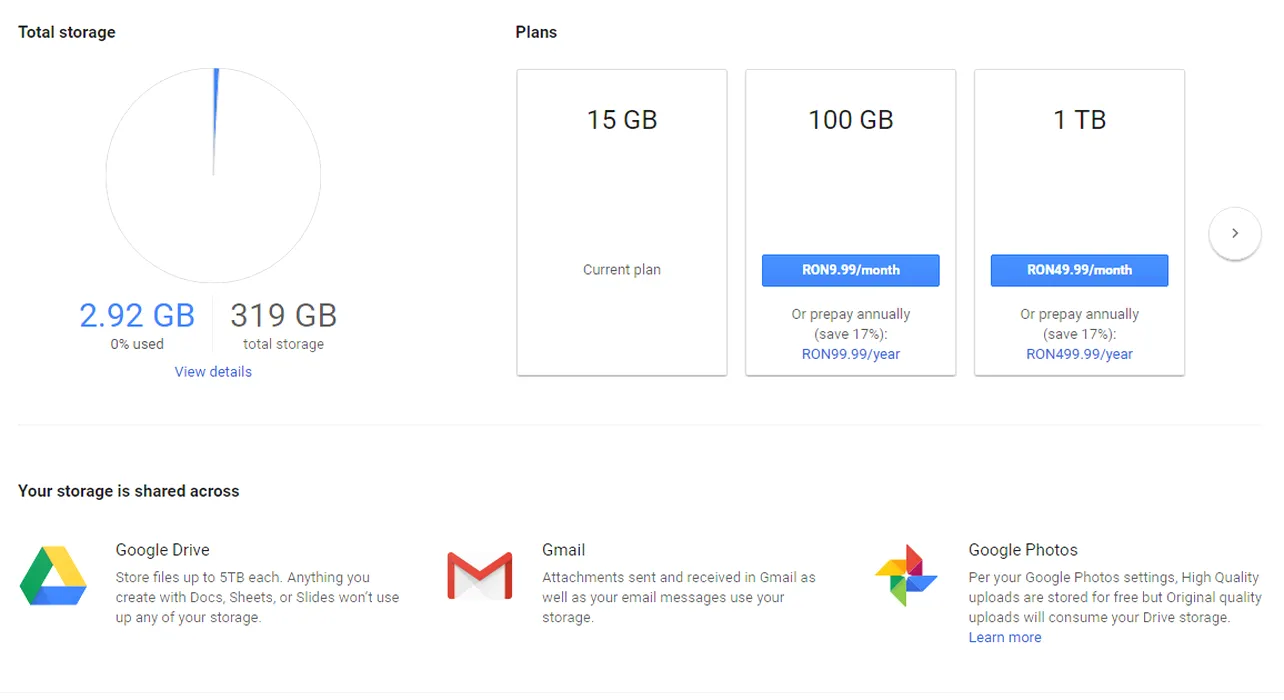The image size is (1284, 700).
Task: Open Learn more about Google Photos storage
Action: [1004, 637]
